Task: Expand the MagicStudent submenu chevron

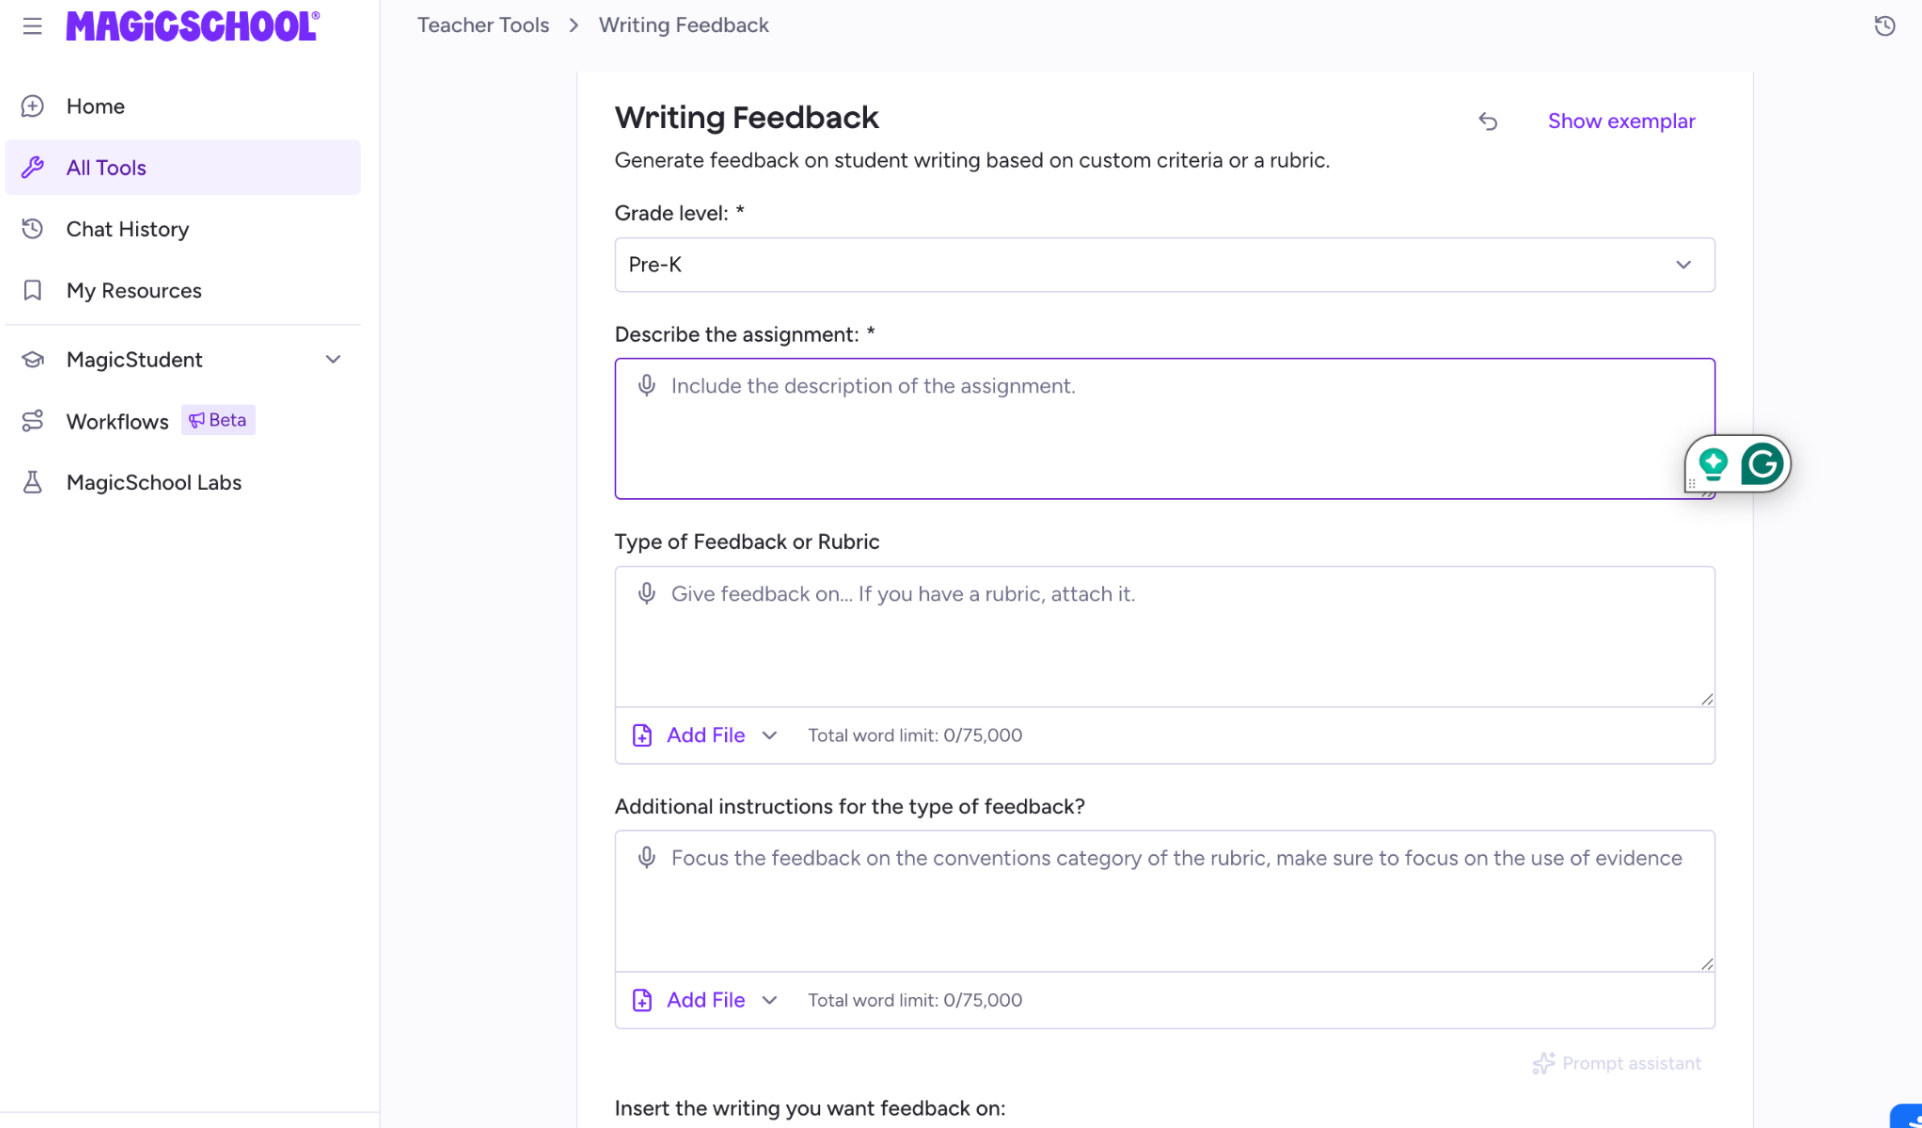Action: click(333, 359)
